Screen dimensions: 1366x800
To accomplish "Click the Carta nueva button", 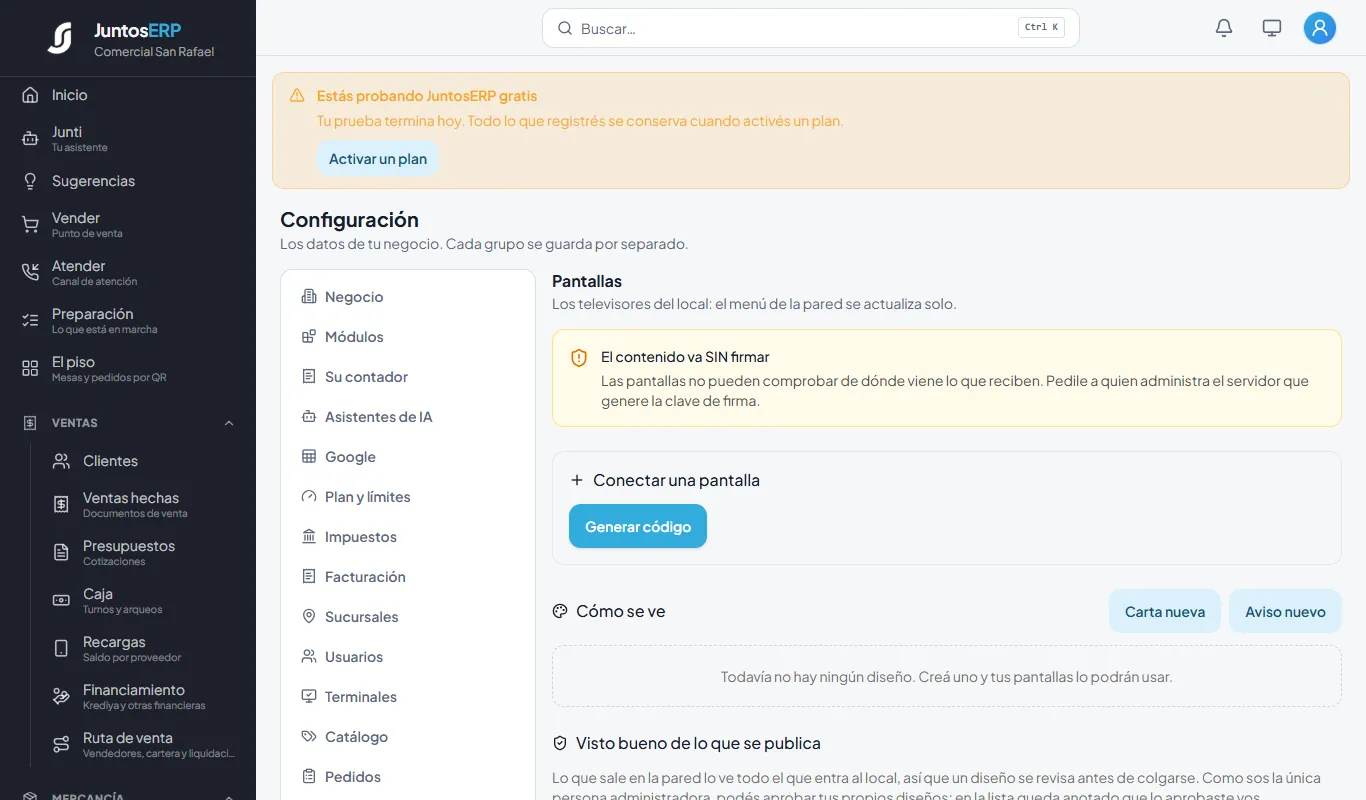I will (1165, 611).
